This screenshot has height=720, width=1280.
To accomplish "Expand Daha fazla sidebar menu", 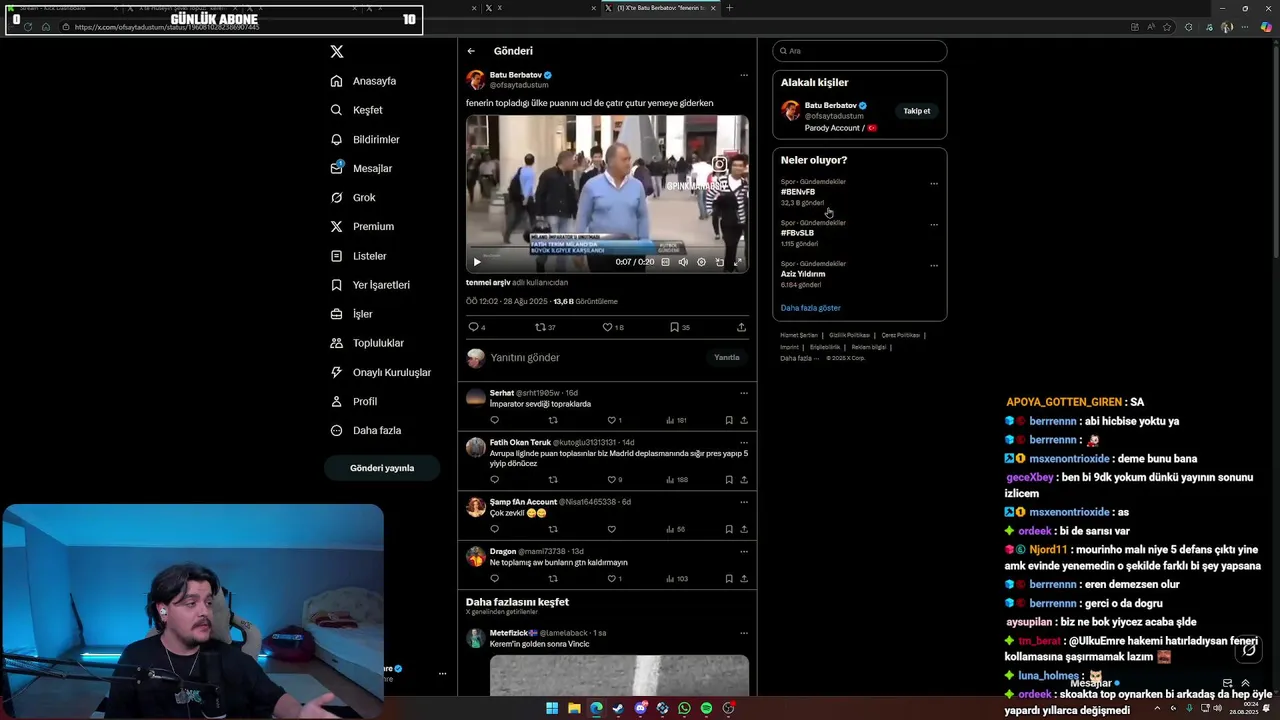I will point(366,430).
